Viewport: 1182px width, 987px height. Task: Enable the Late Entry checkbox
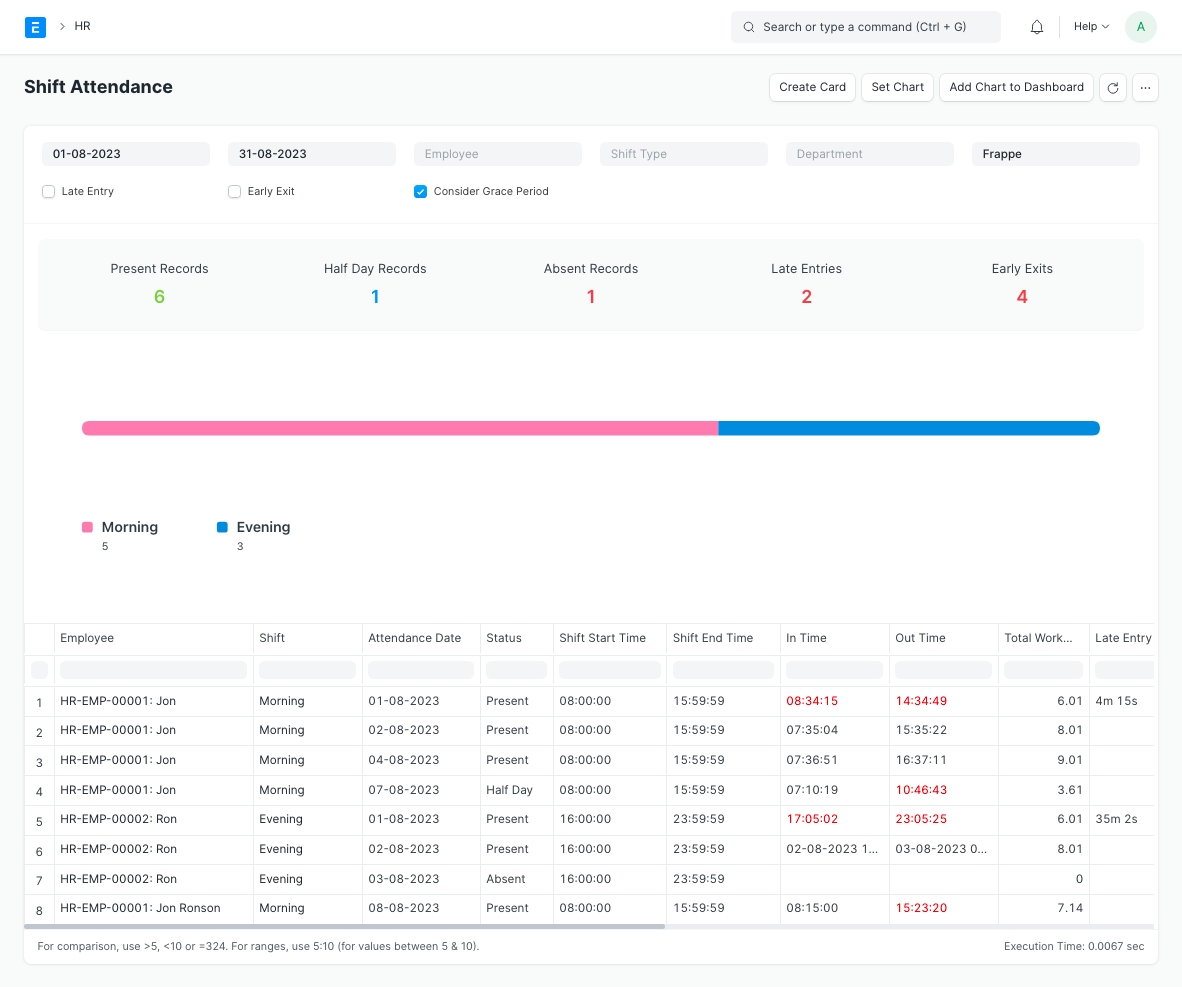coord(48,192)
